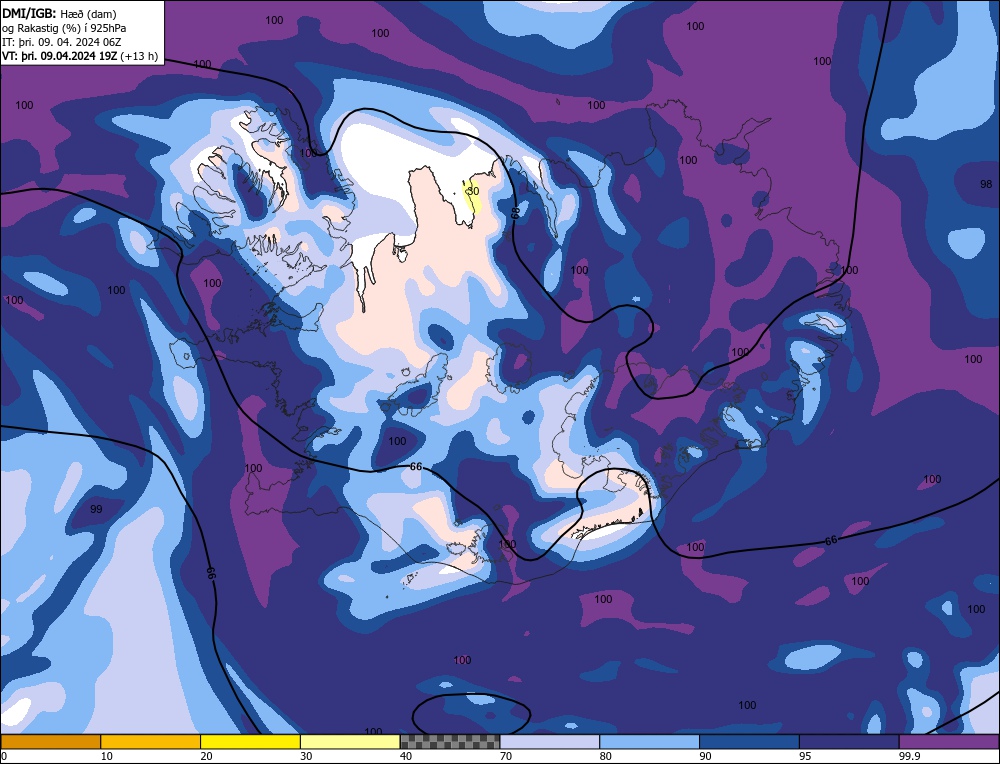Click the '(+13 h)' forecast offset text
Image resolution: width=1000 pixels, height=764 pixels.
click(x=139, y=56)
